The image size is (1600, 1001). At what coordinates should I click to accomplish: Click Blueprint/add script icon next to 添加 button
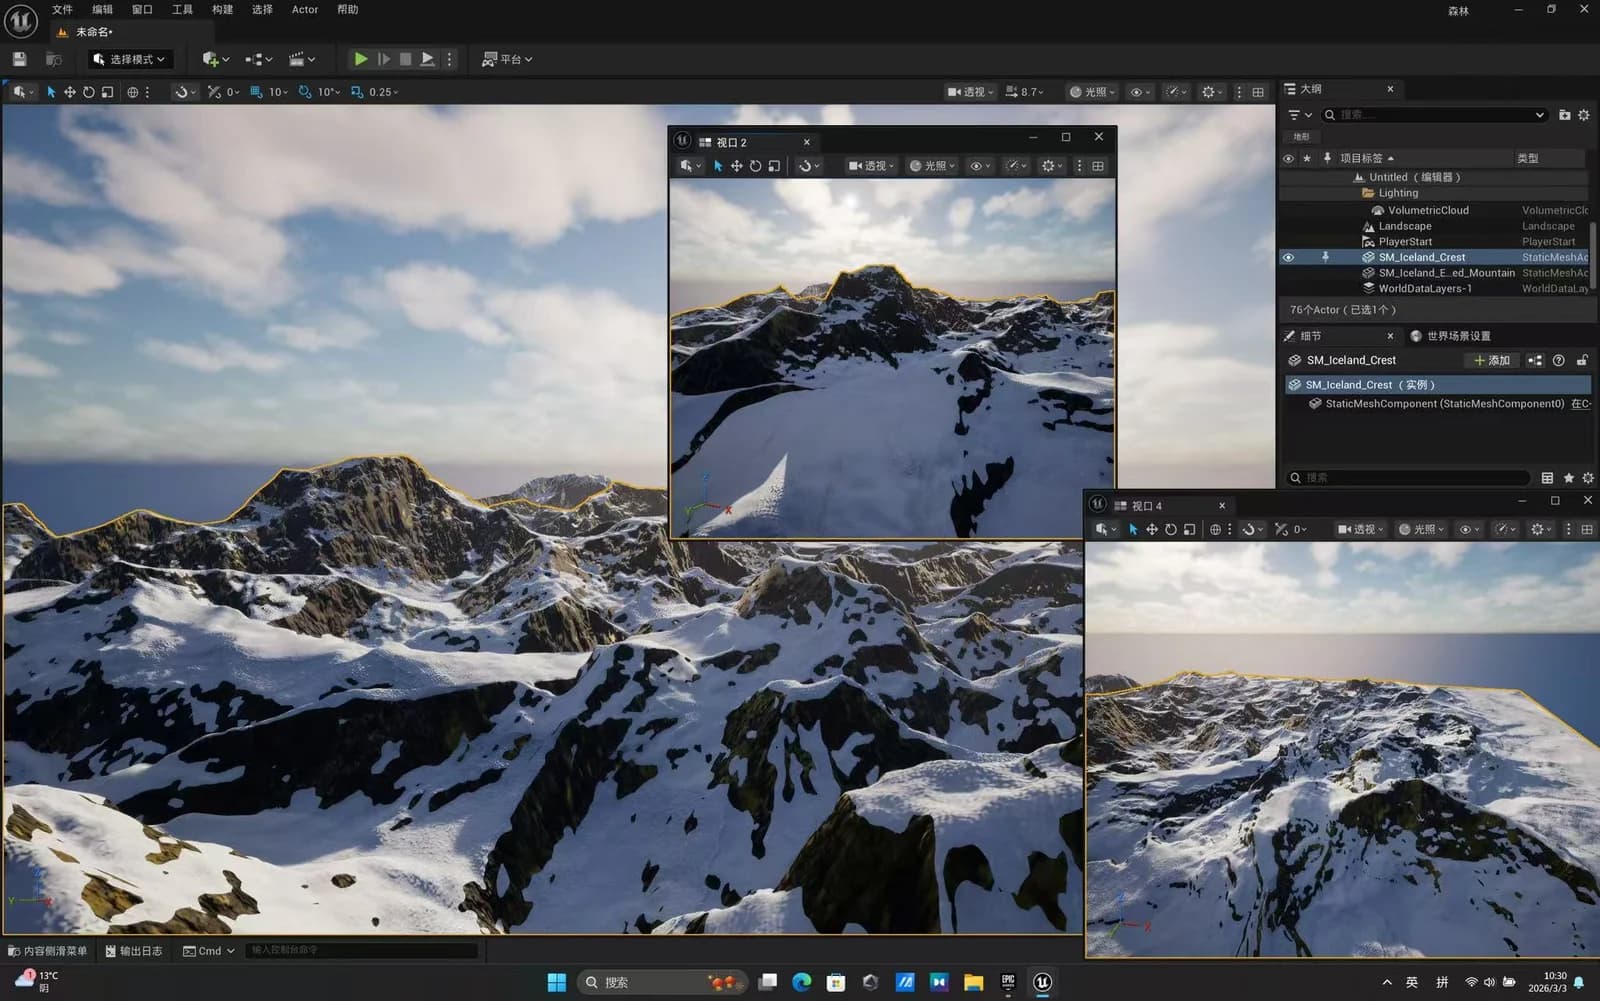click(x=1535, y=360)
